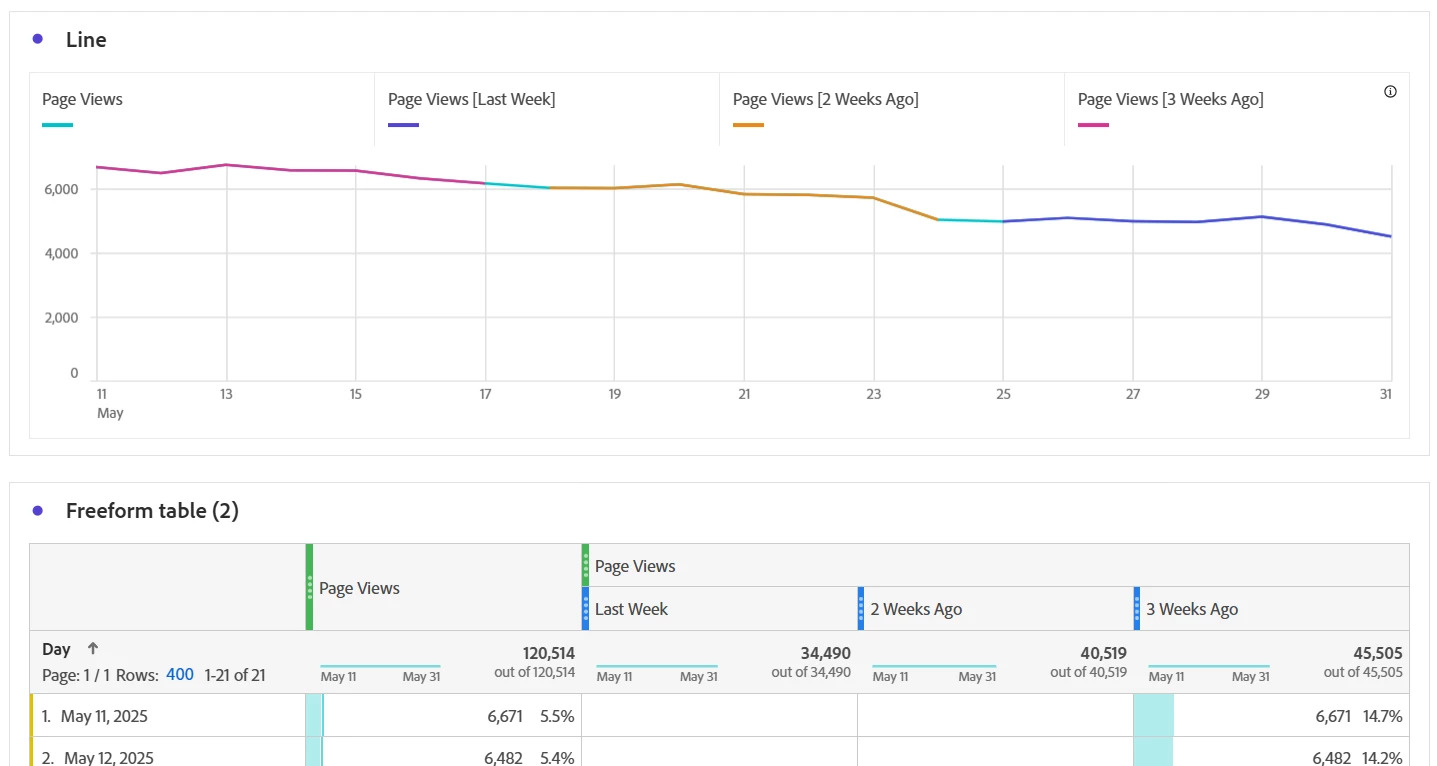Screen dimensions: 1437x766
Task: Click the teal Page Views color swatch
Action: point(57,125)
